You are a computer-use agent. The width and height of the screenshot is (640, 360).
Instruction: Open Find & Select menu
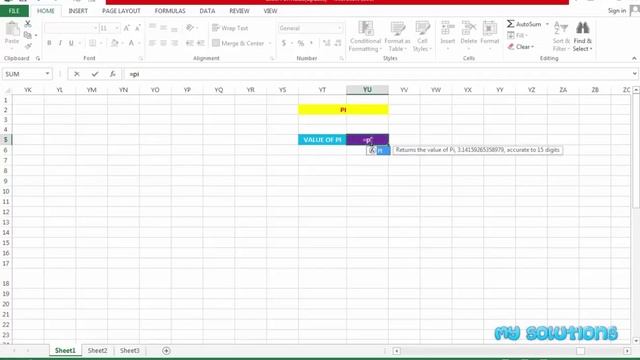tap(582, 37)
